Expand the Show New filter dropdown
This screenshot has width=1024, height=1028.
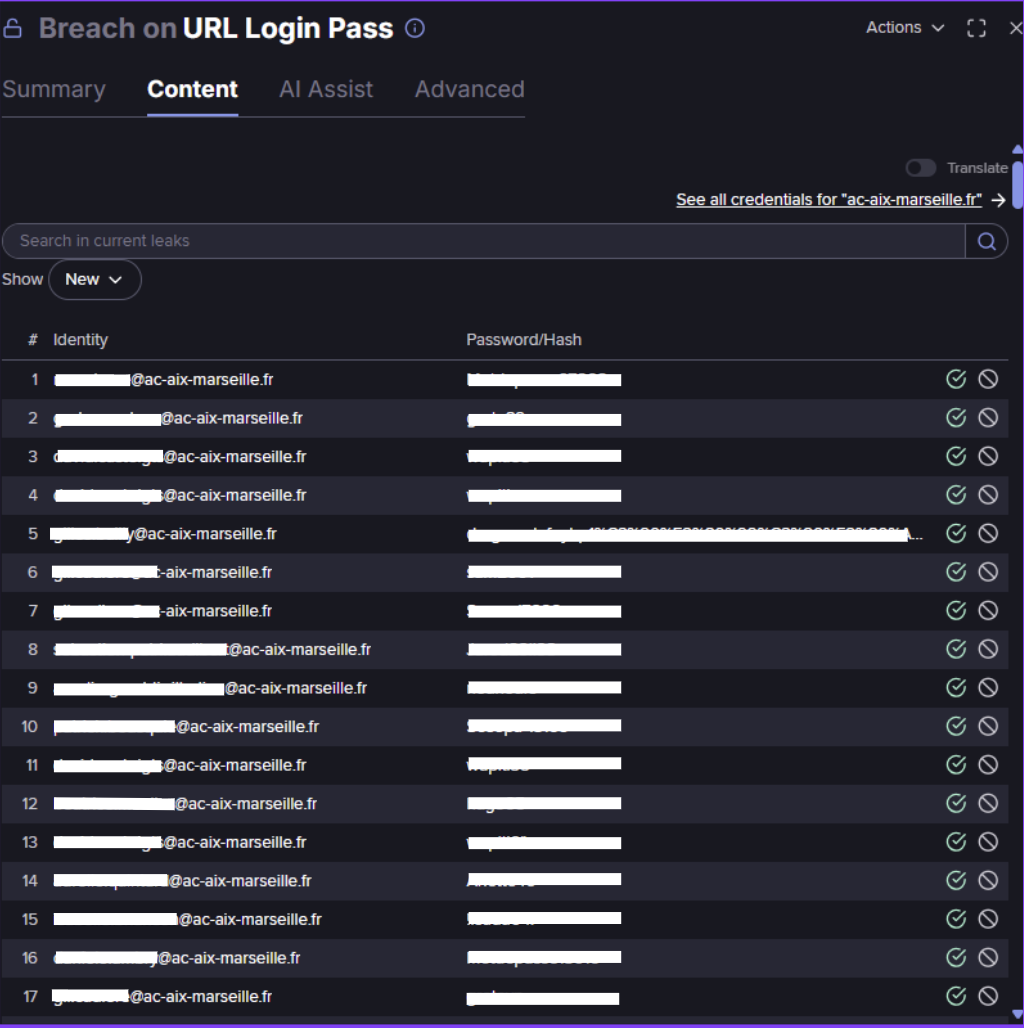pyautogui.click(x=94, y=280)
